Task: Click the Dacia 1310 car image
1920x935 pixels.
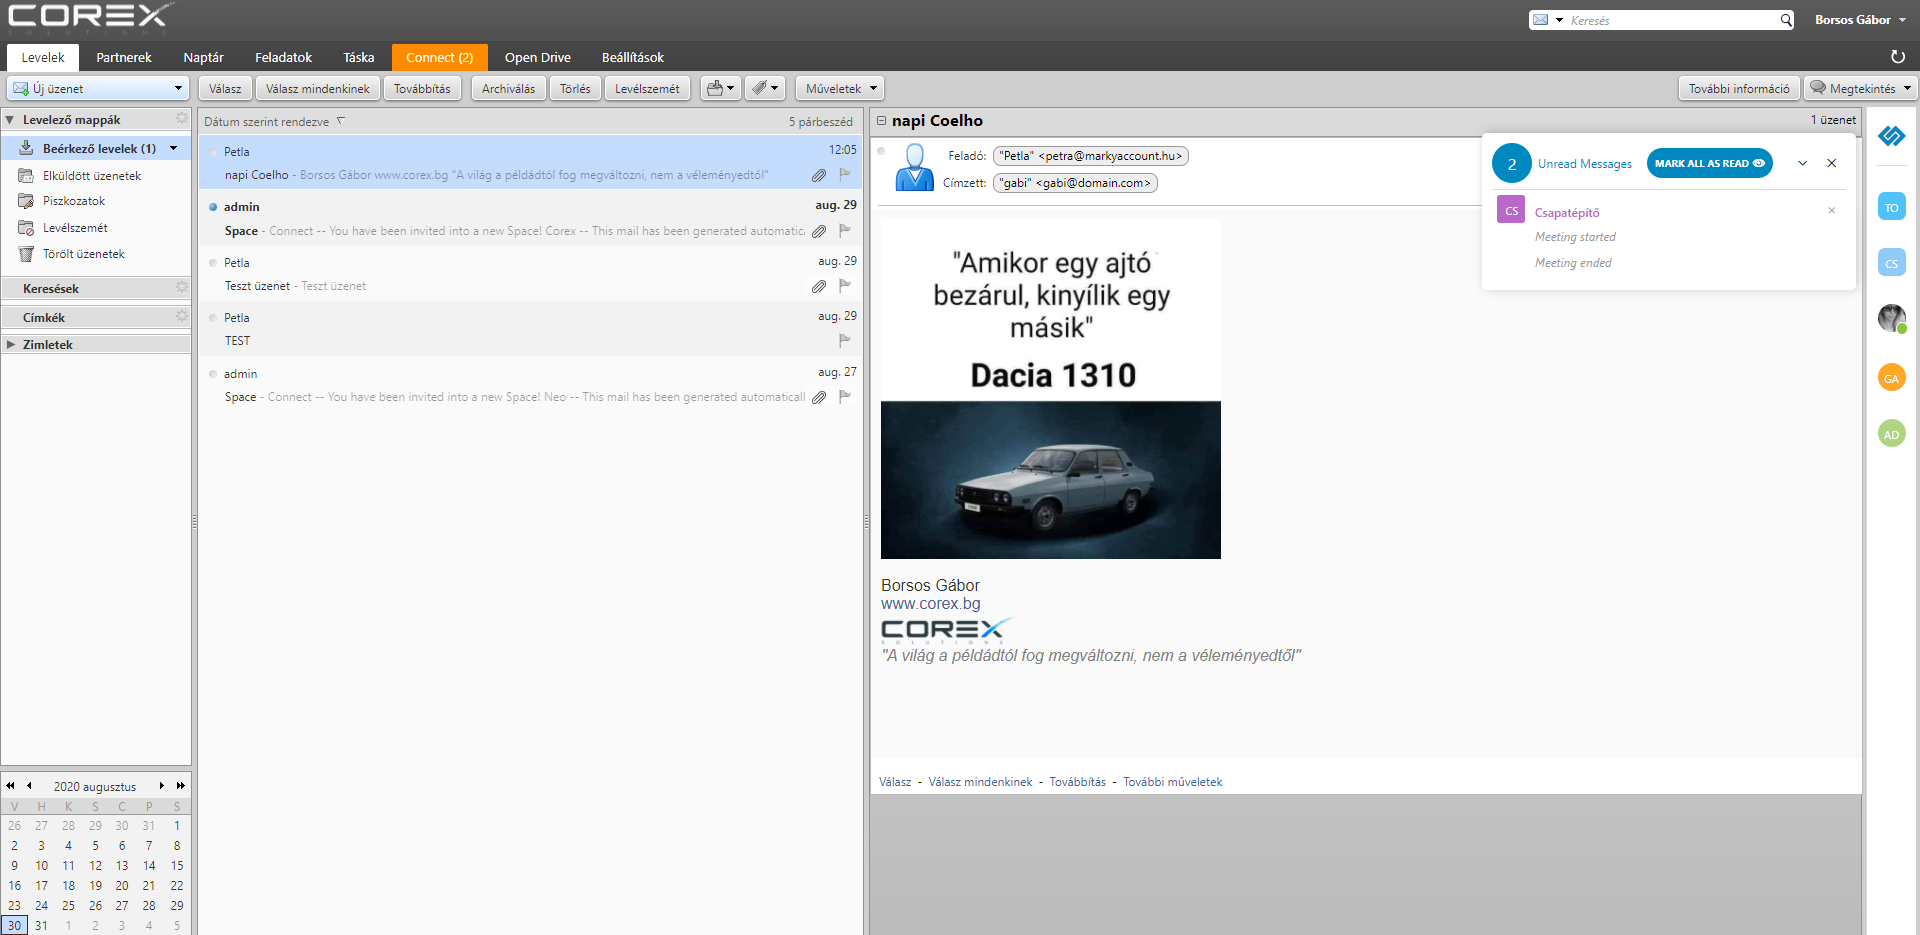Action: pos(1050,480)
